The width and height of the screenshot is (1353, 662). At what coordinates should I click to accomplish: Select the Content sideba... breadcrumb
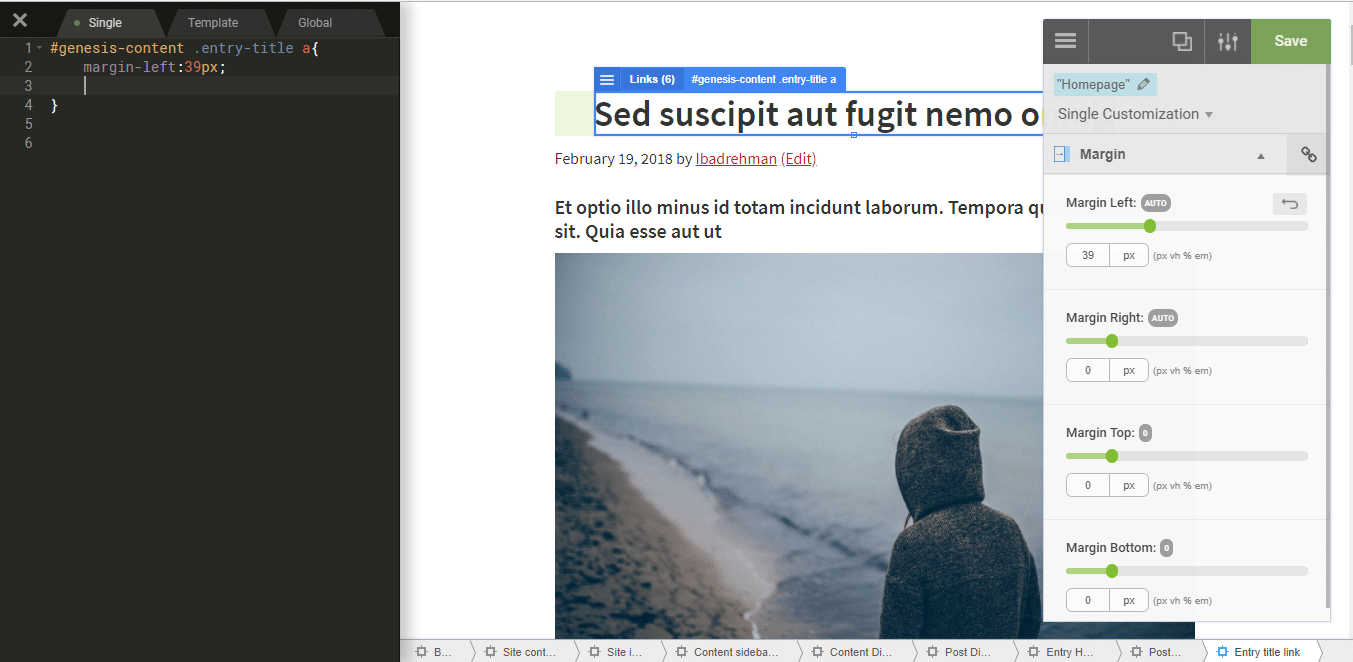click(729, 652)
